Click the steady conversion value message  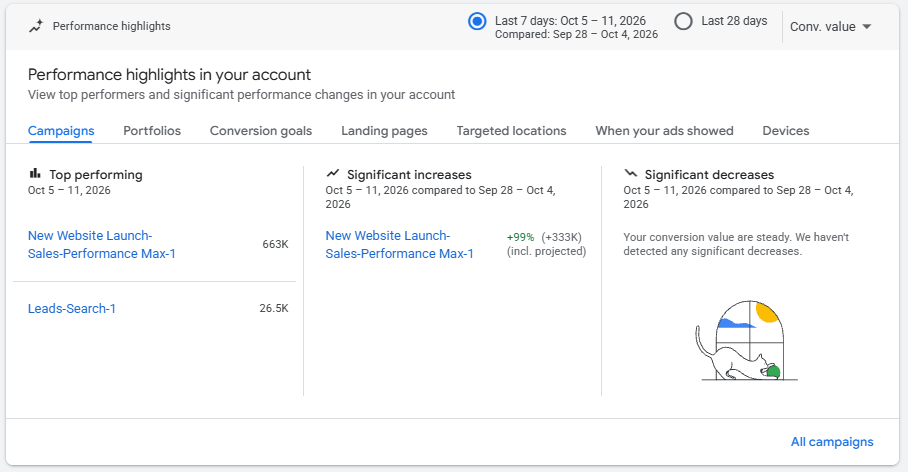pos(736,244)
